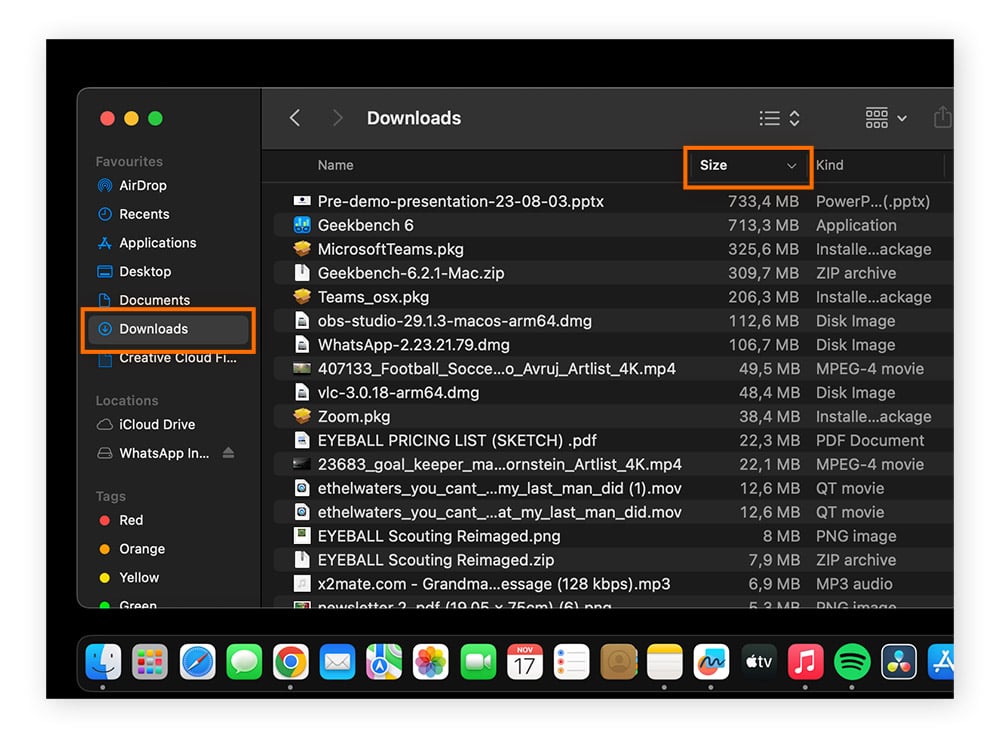1000x737 pixels.
Task: Sort files by the Name column
Action: pyautogui.click(x=335, y=165)
